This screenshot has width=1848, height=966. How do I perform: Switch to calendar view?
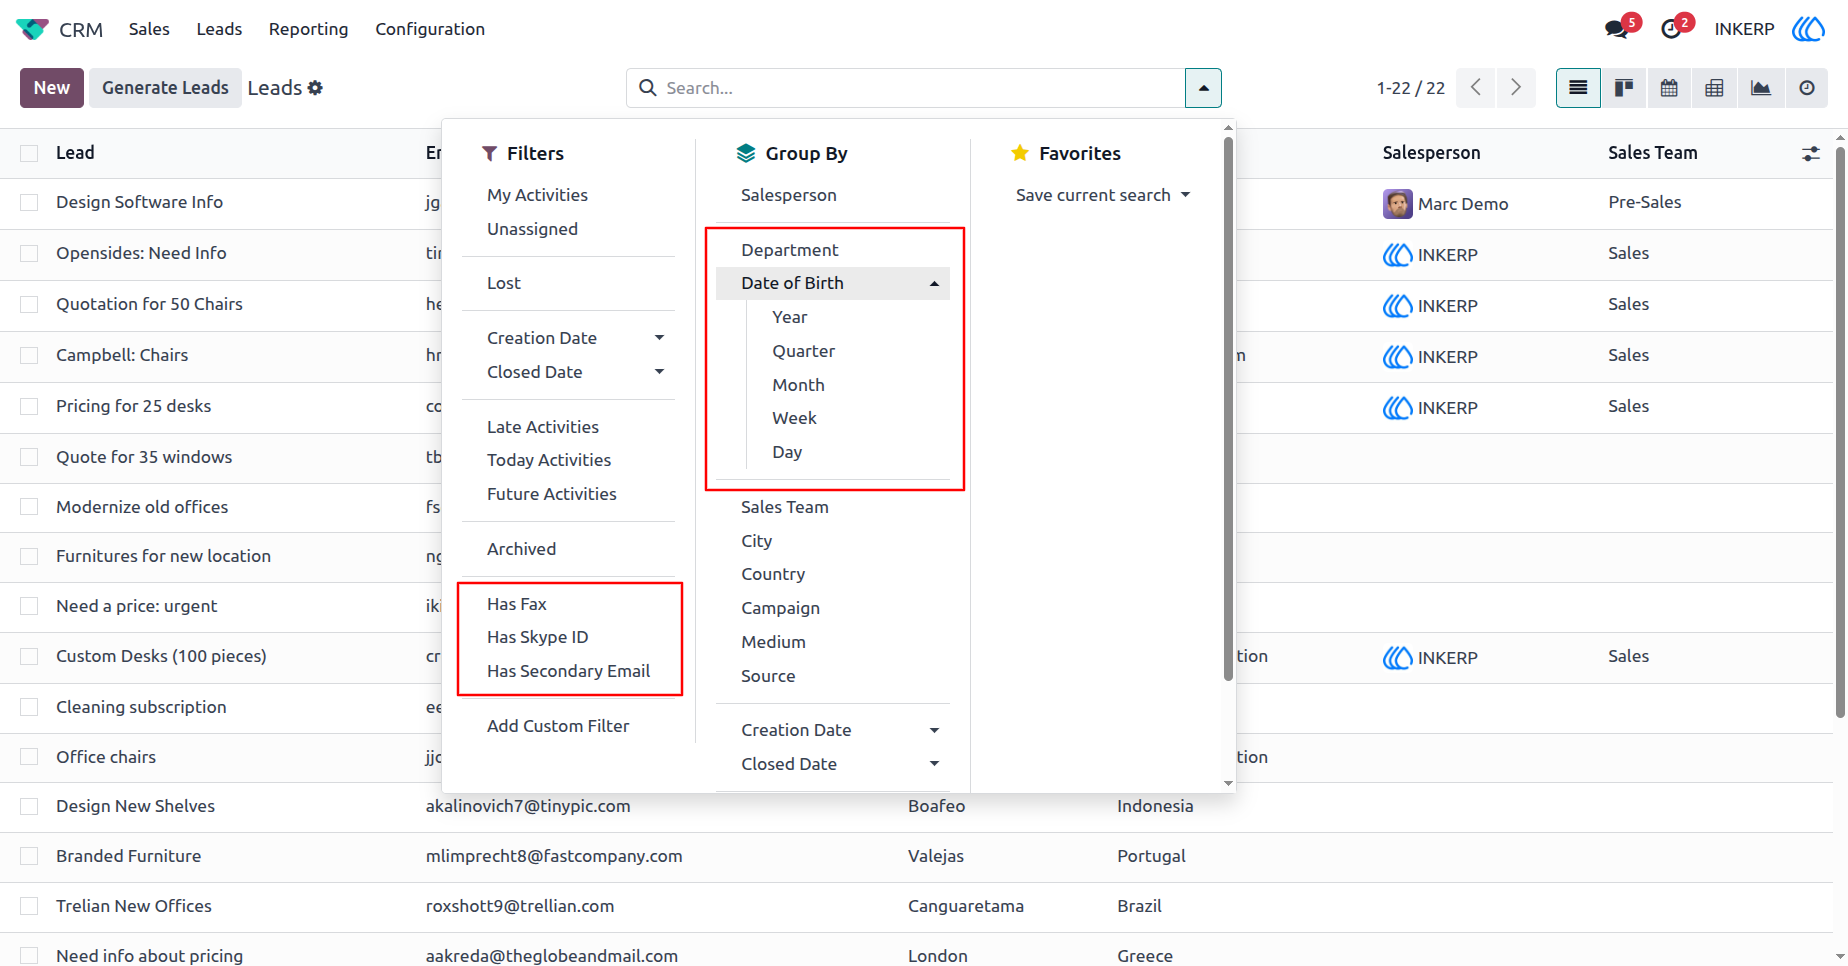click(1669, 88)
